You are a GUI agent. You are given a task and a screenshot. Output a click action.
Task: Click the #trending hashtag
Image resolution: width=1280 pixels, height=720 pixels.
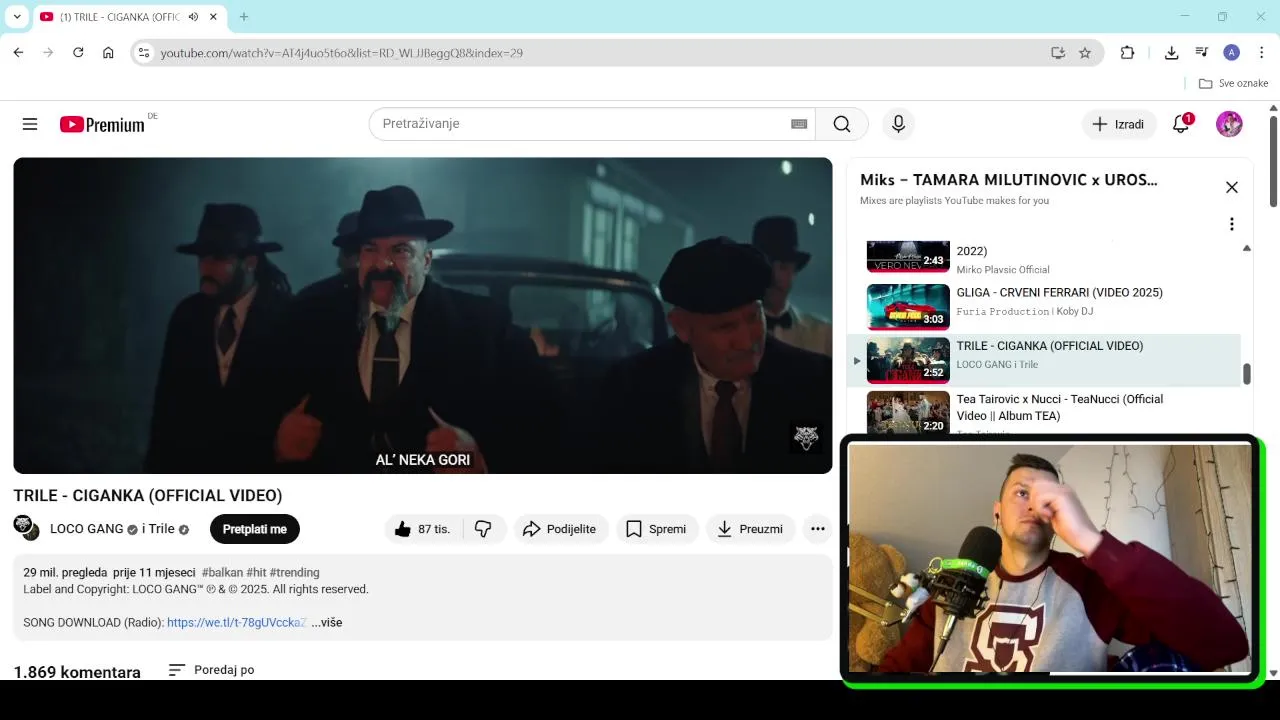point(294,573)
